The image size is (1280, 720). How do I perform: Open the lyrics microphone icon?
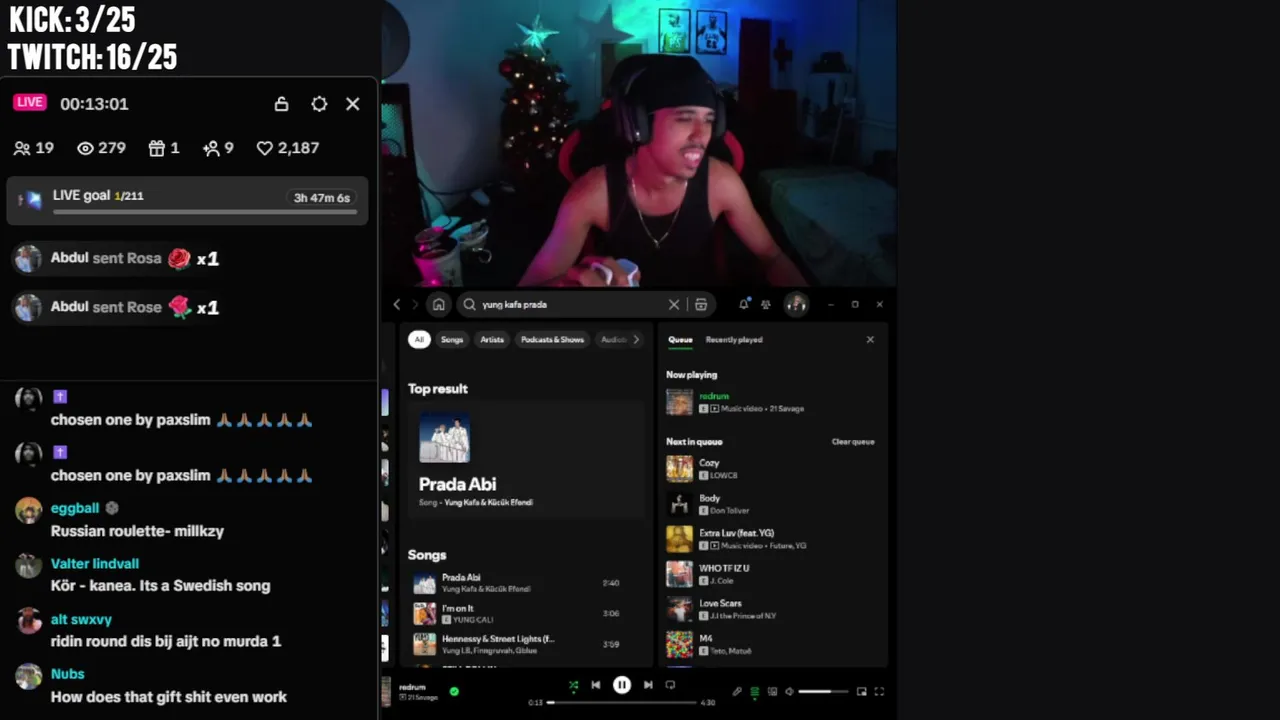click(x=737, y=691)
